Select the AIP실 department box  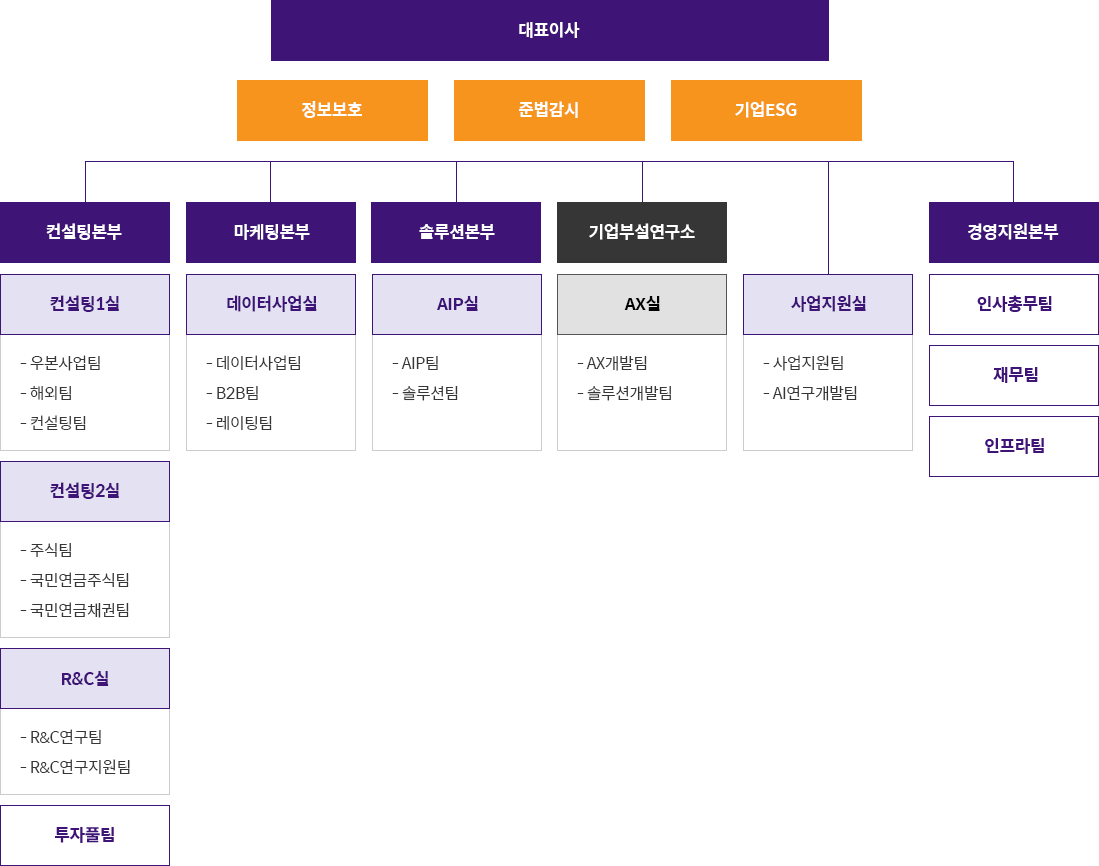(x=457, y=304)
